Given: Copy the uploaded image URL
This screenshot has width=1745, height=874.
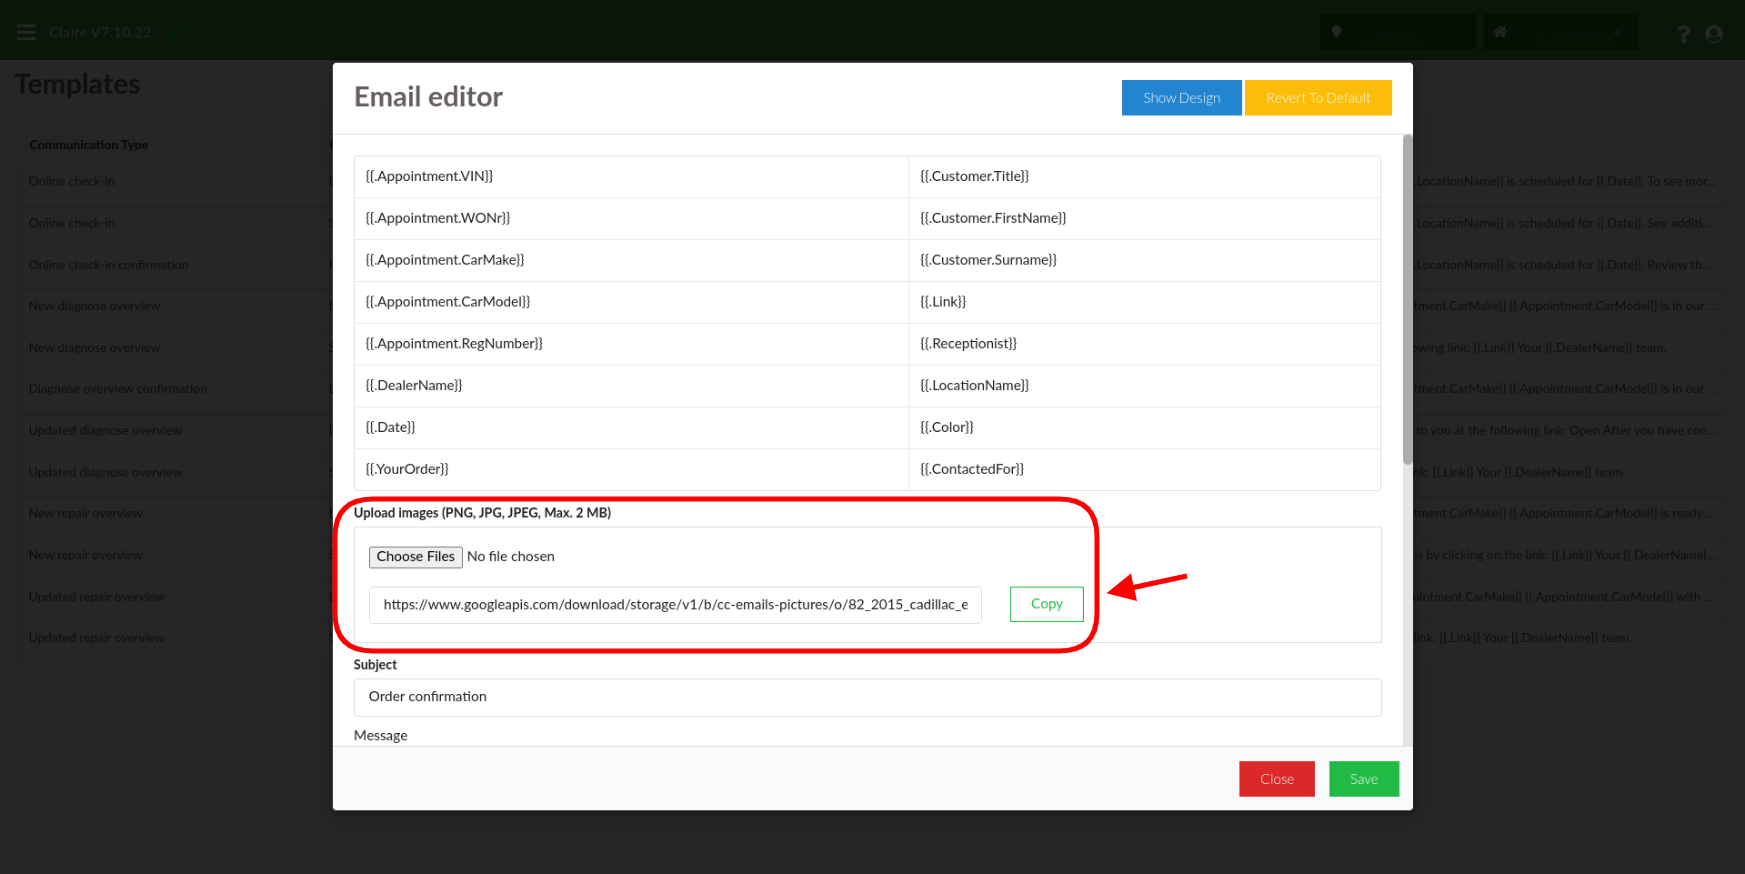Looking at the screenshot, I should 1046,604.
